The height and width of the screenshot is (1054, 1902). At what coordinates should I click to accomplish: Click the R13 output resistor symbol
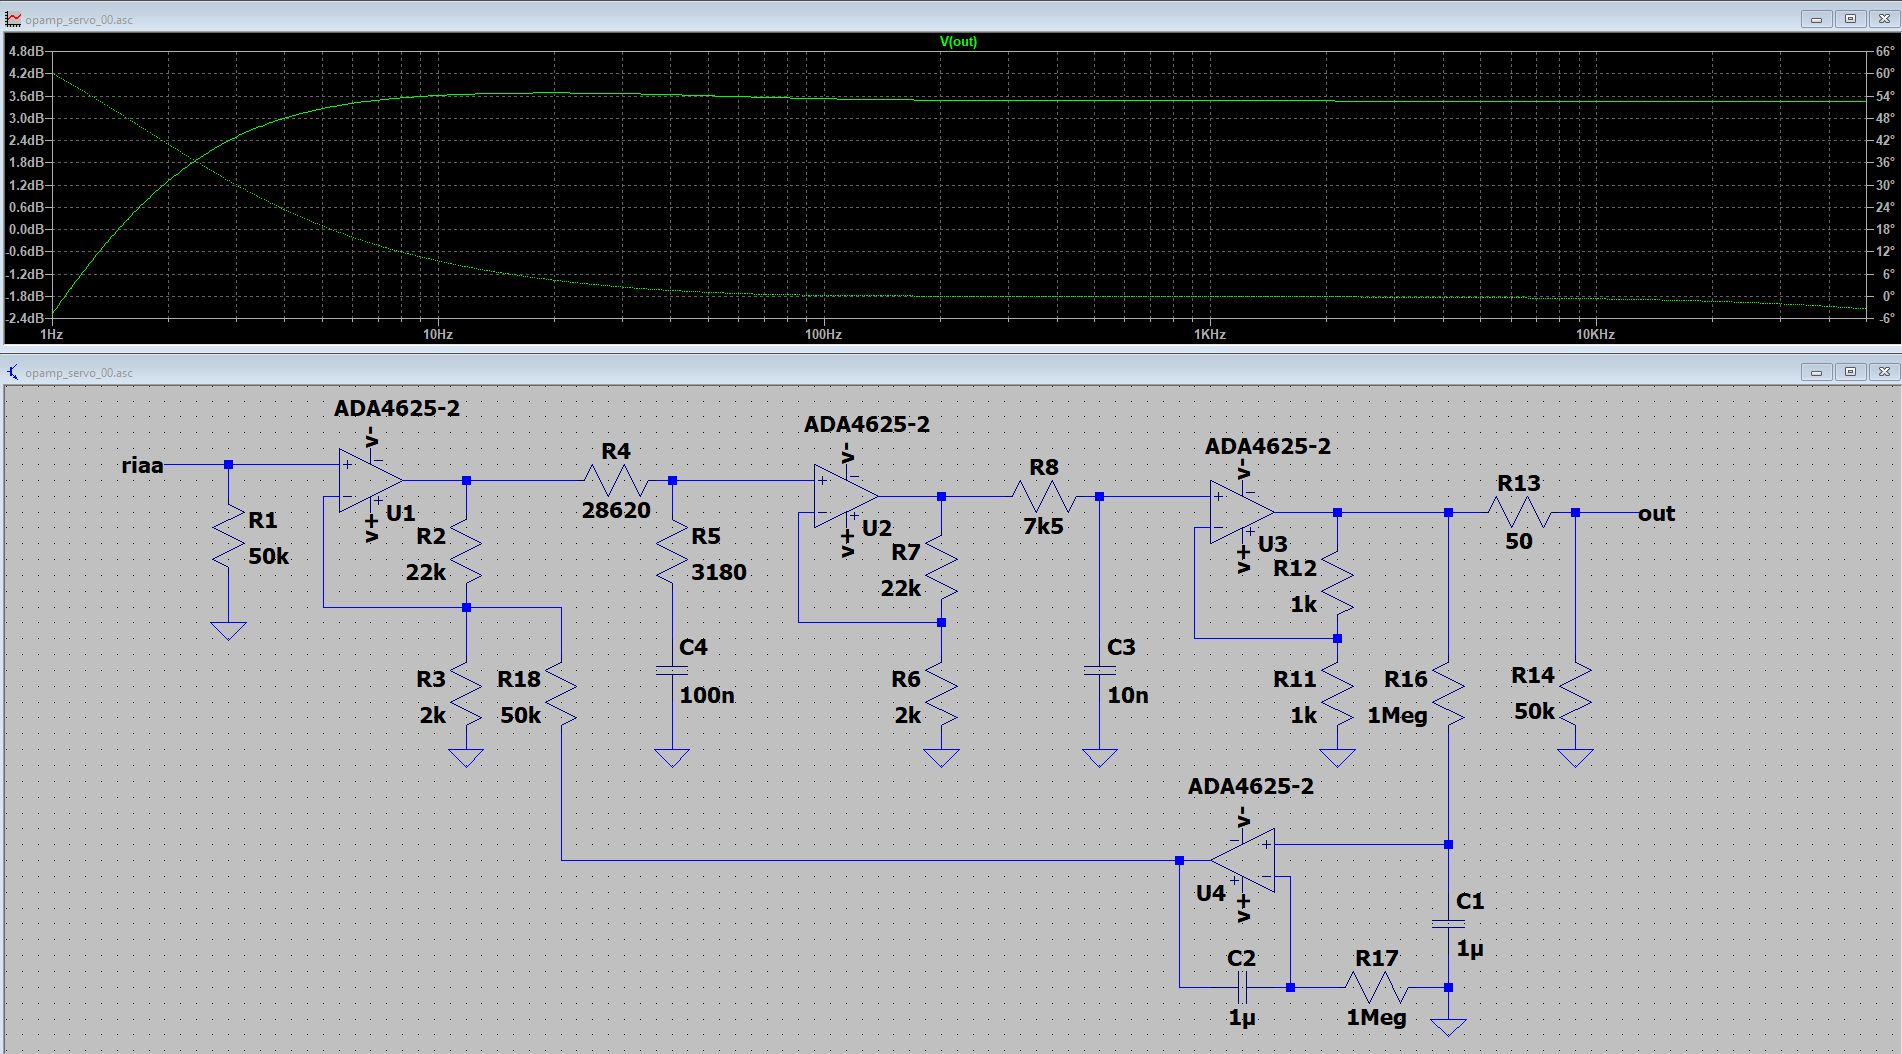(x=1519, y=513)
